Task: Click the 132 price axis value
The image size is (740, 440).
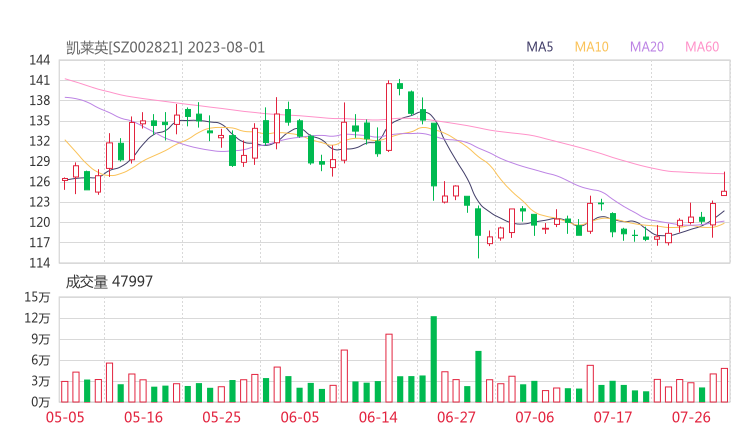Action: point(39,141)
